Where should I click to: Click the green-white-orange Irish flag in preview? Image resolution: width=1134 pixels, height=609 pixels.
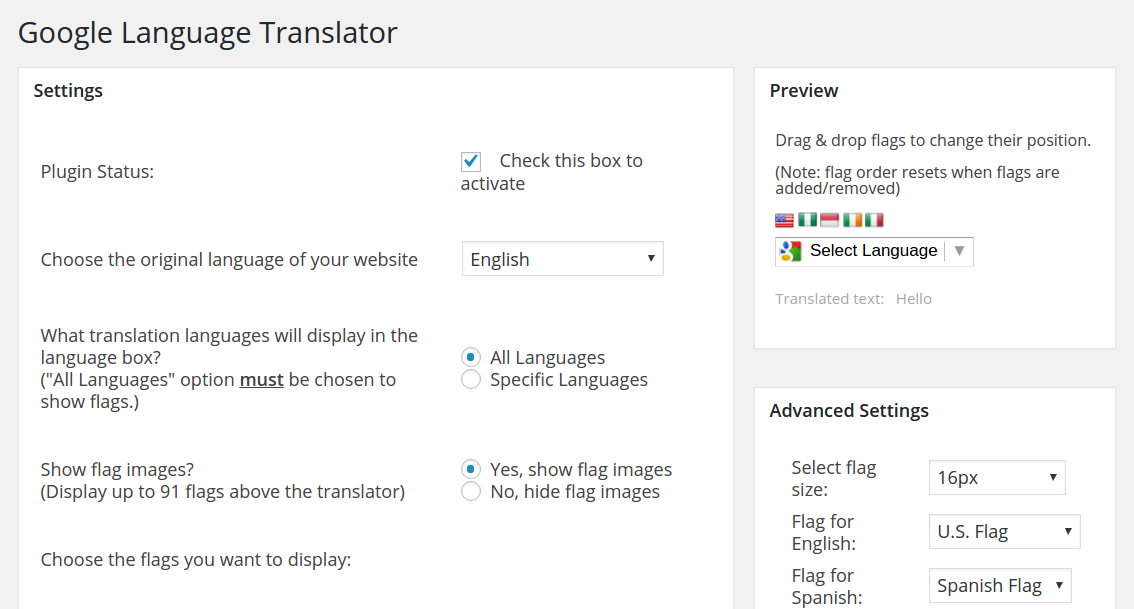pyautogui.click(x=852, y=219)
